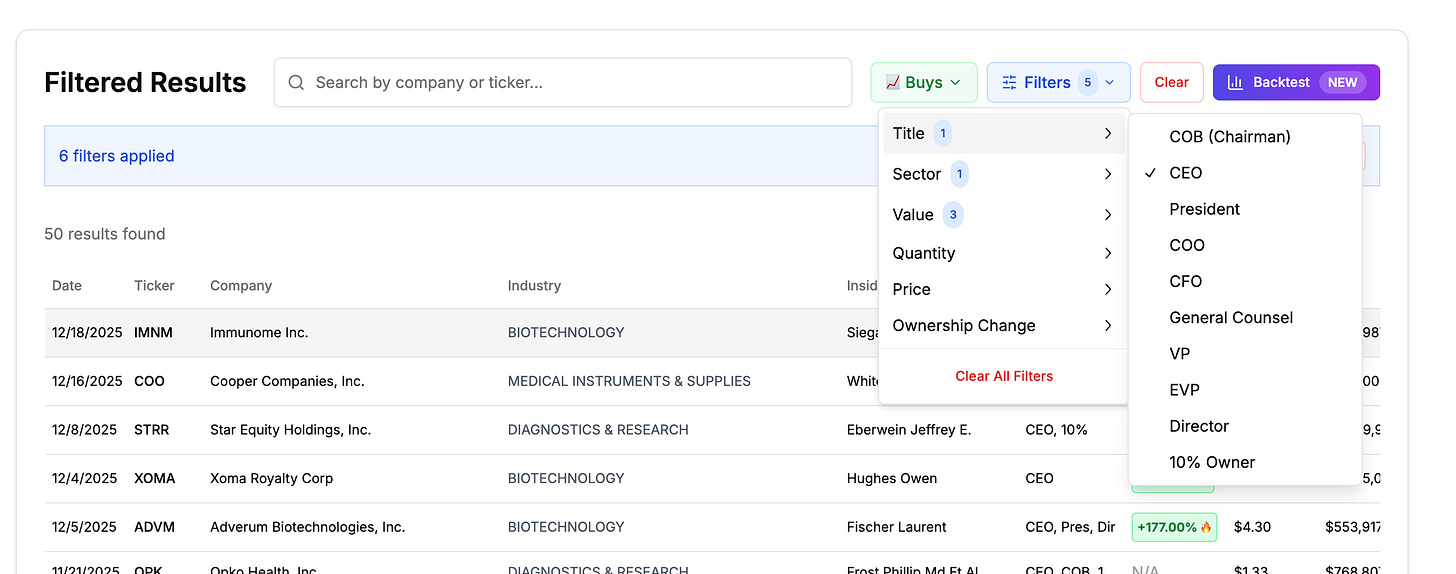Click the 5 count badge on Filters
Viewport: 1456px width, 574px height.
point(1088,82)
